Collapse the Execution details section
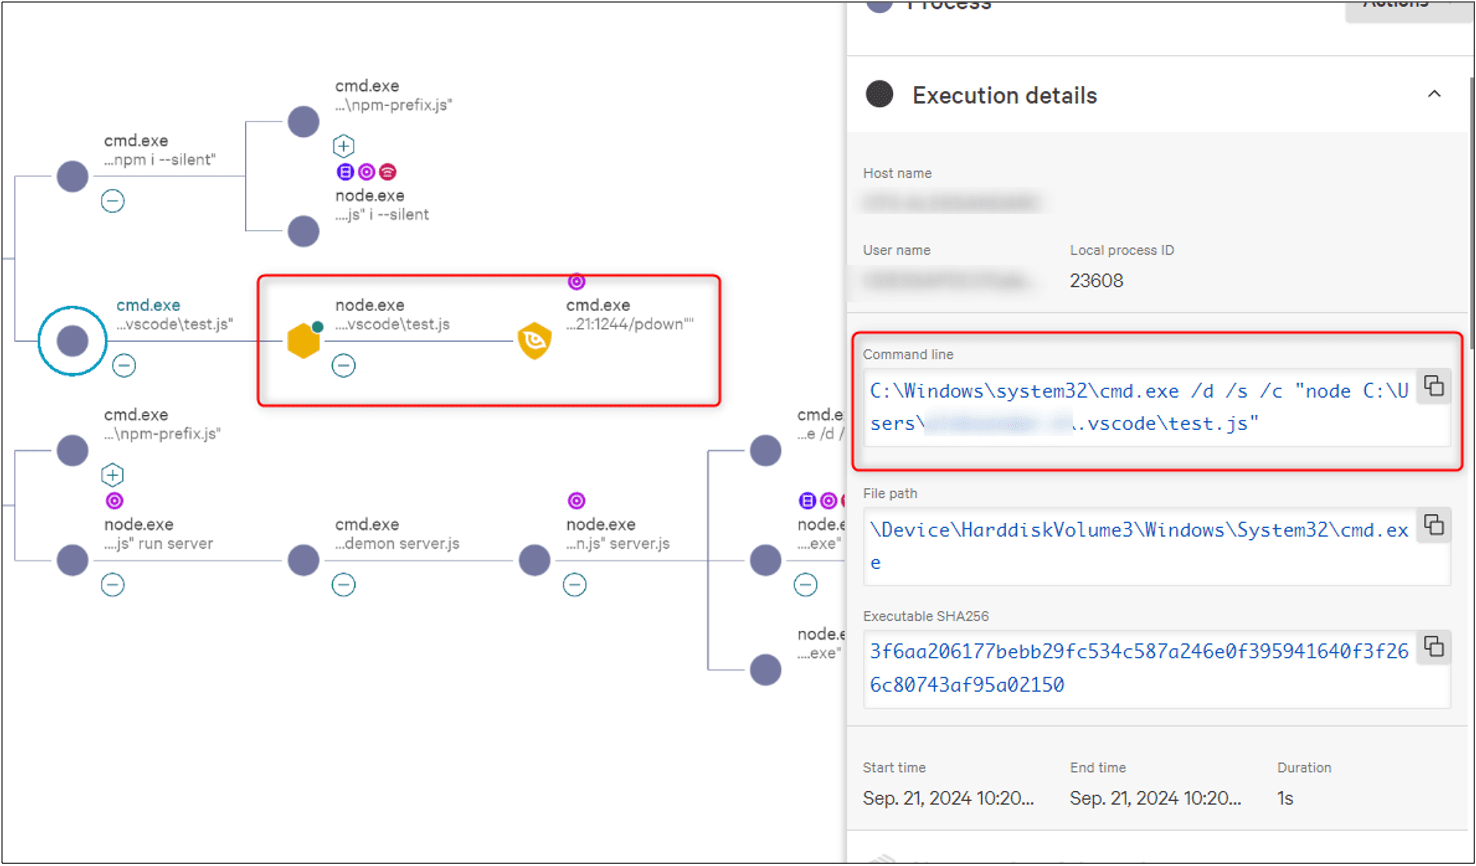1476x866 pixels. tap(1434, 94)
